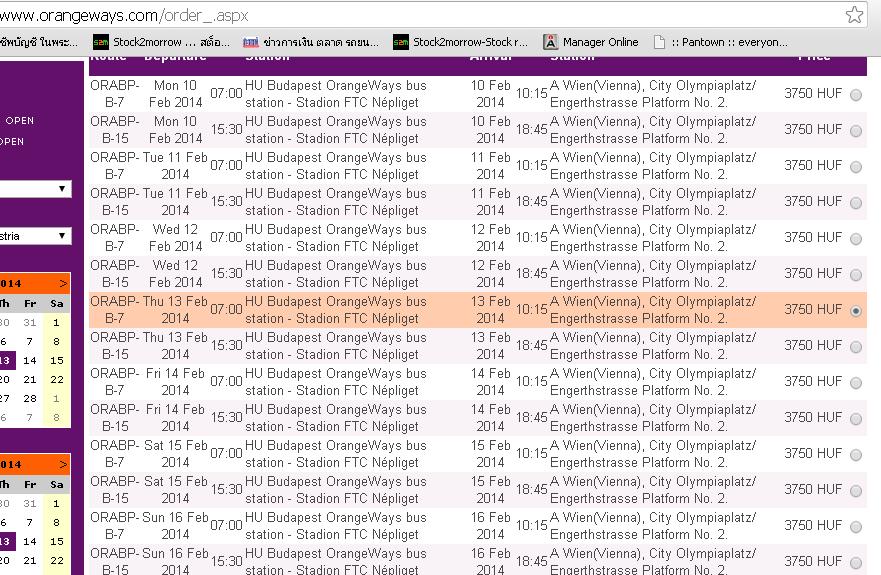
Task: Click the browser address bar URL
Action: 124,15
